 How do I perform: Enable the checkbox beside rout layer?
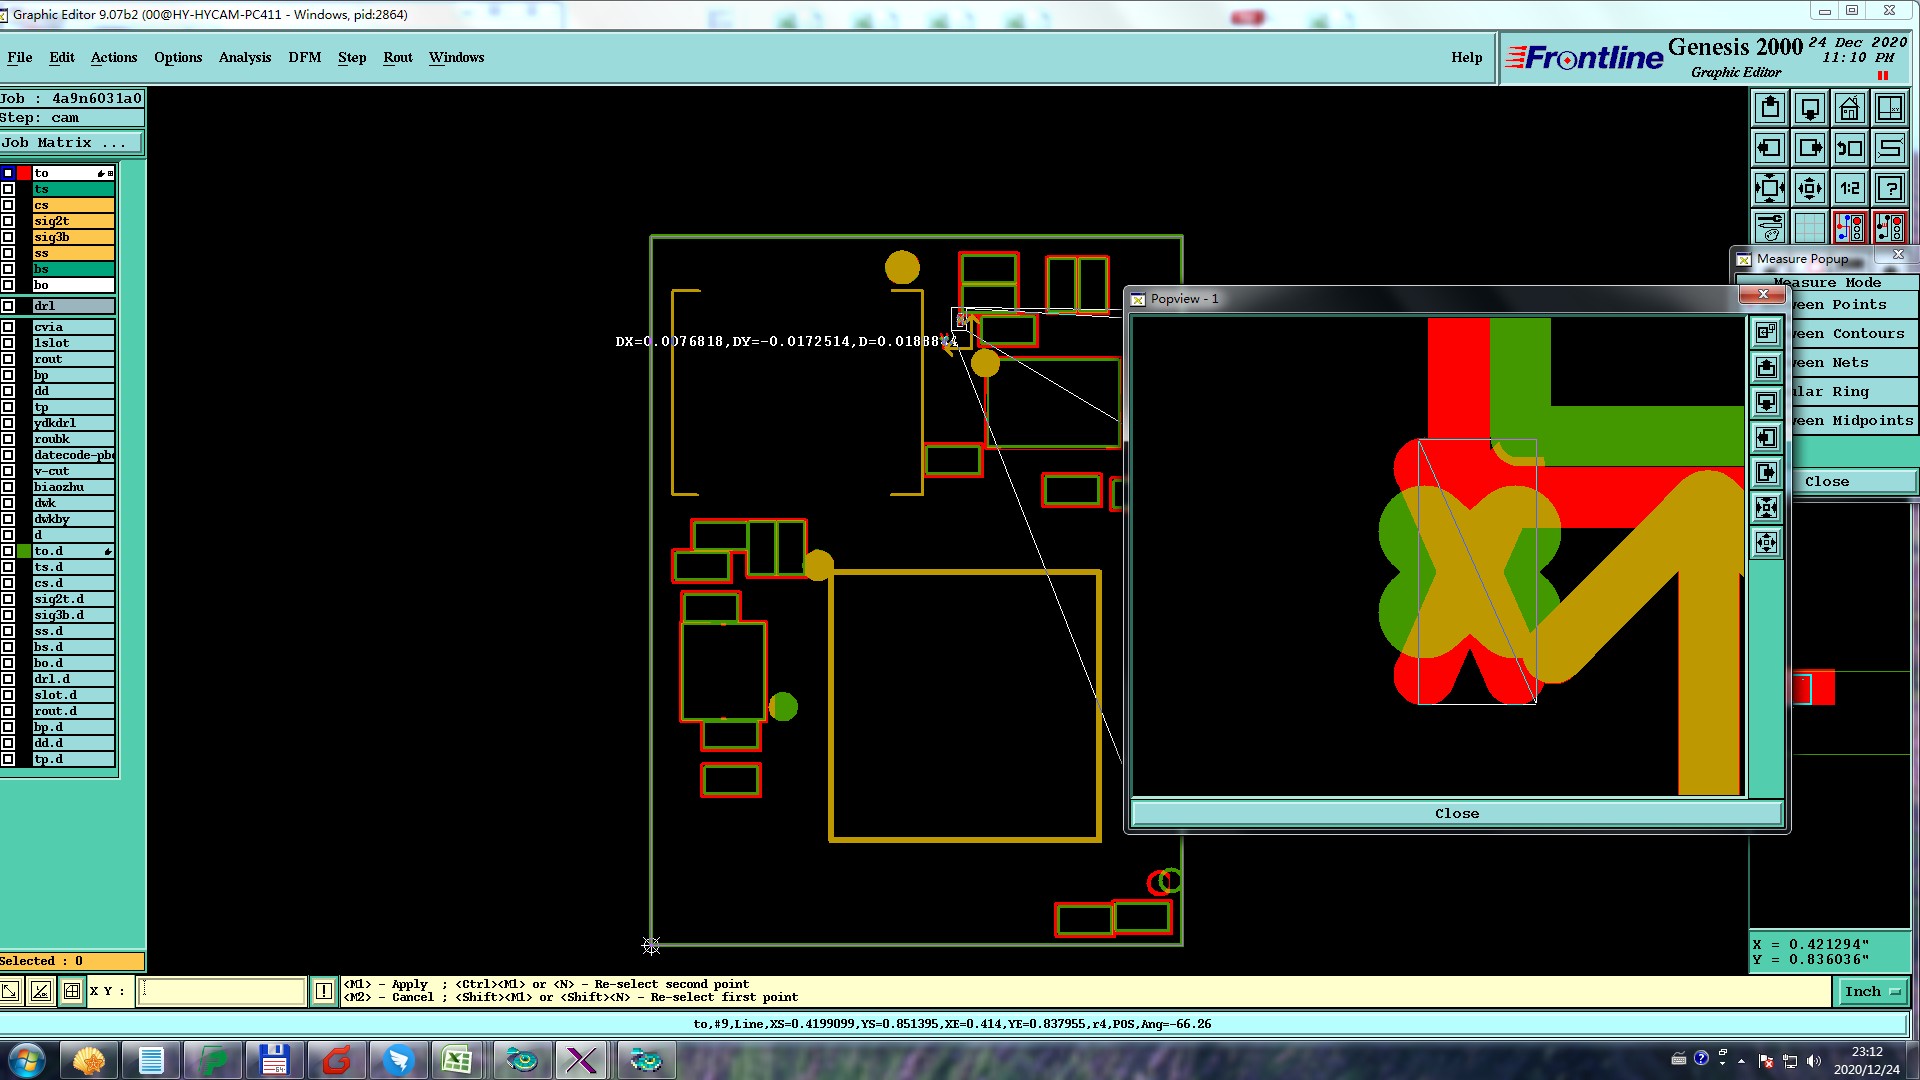[x=8, y=359]
